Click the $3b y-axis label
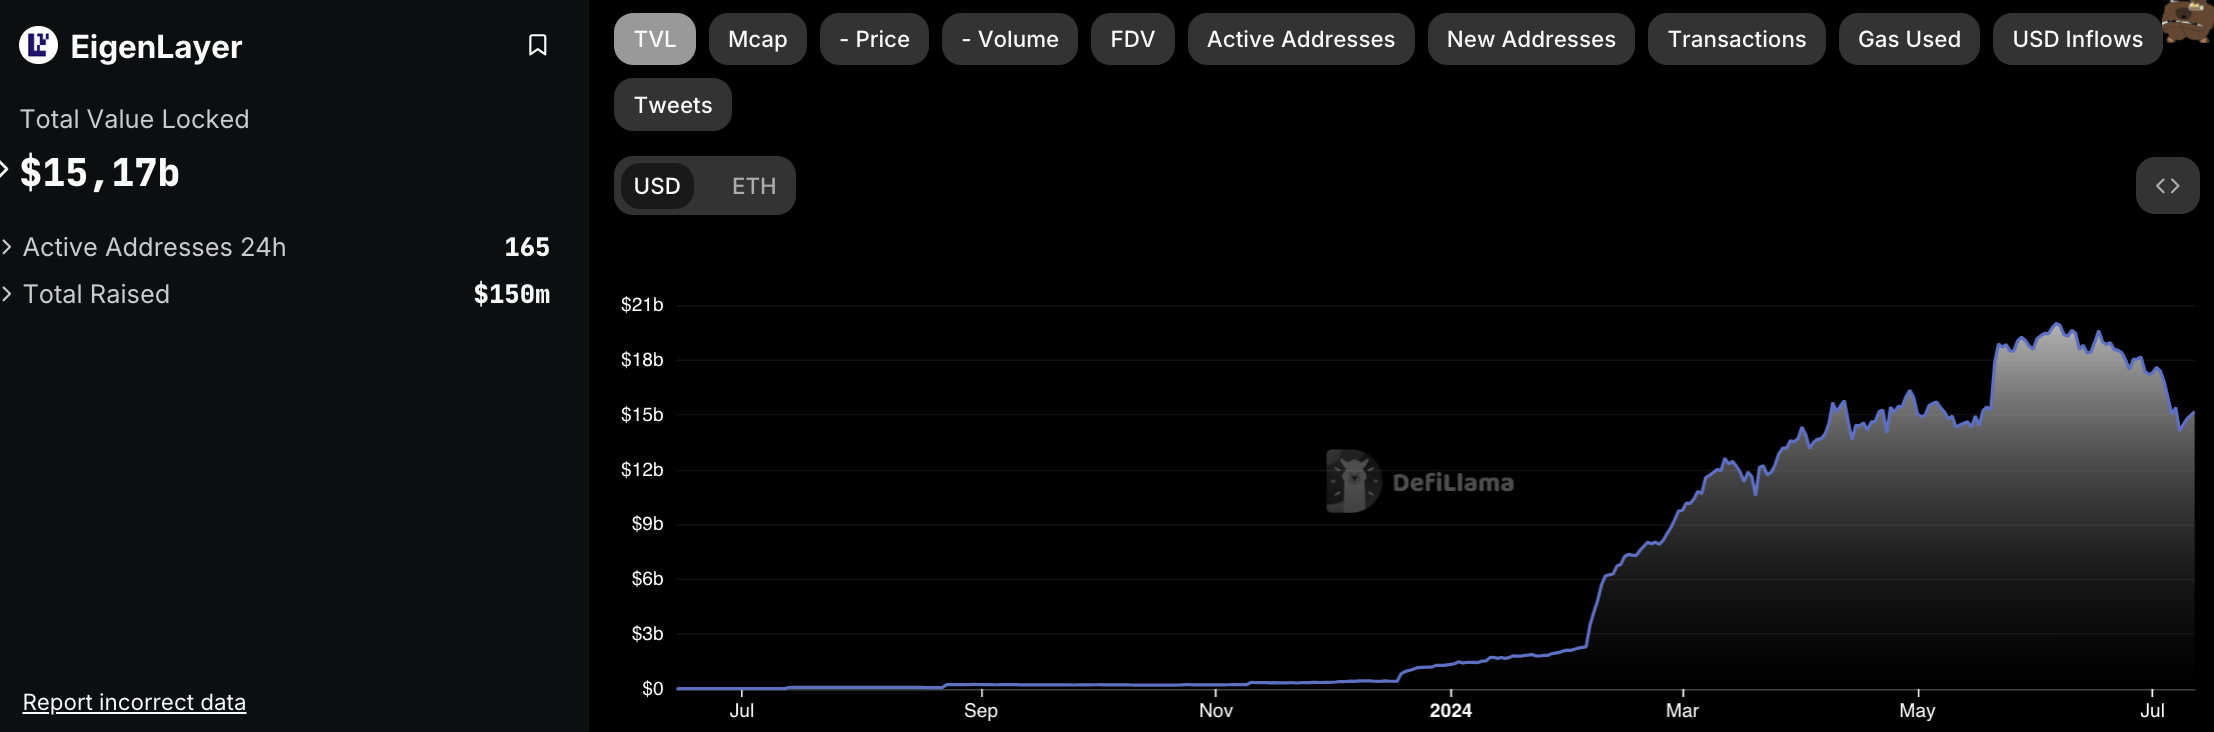 647,634
